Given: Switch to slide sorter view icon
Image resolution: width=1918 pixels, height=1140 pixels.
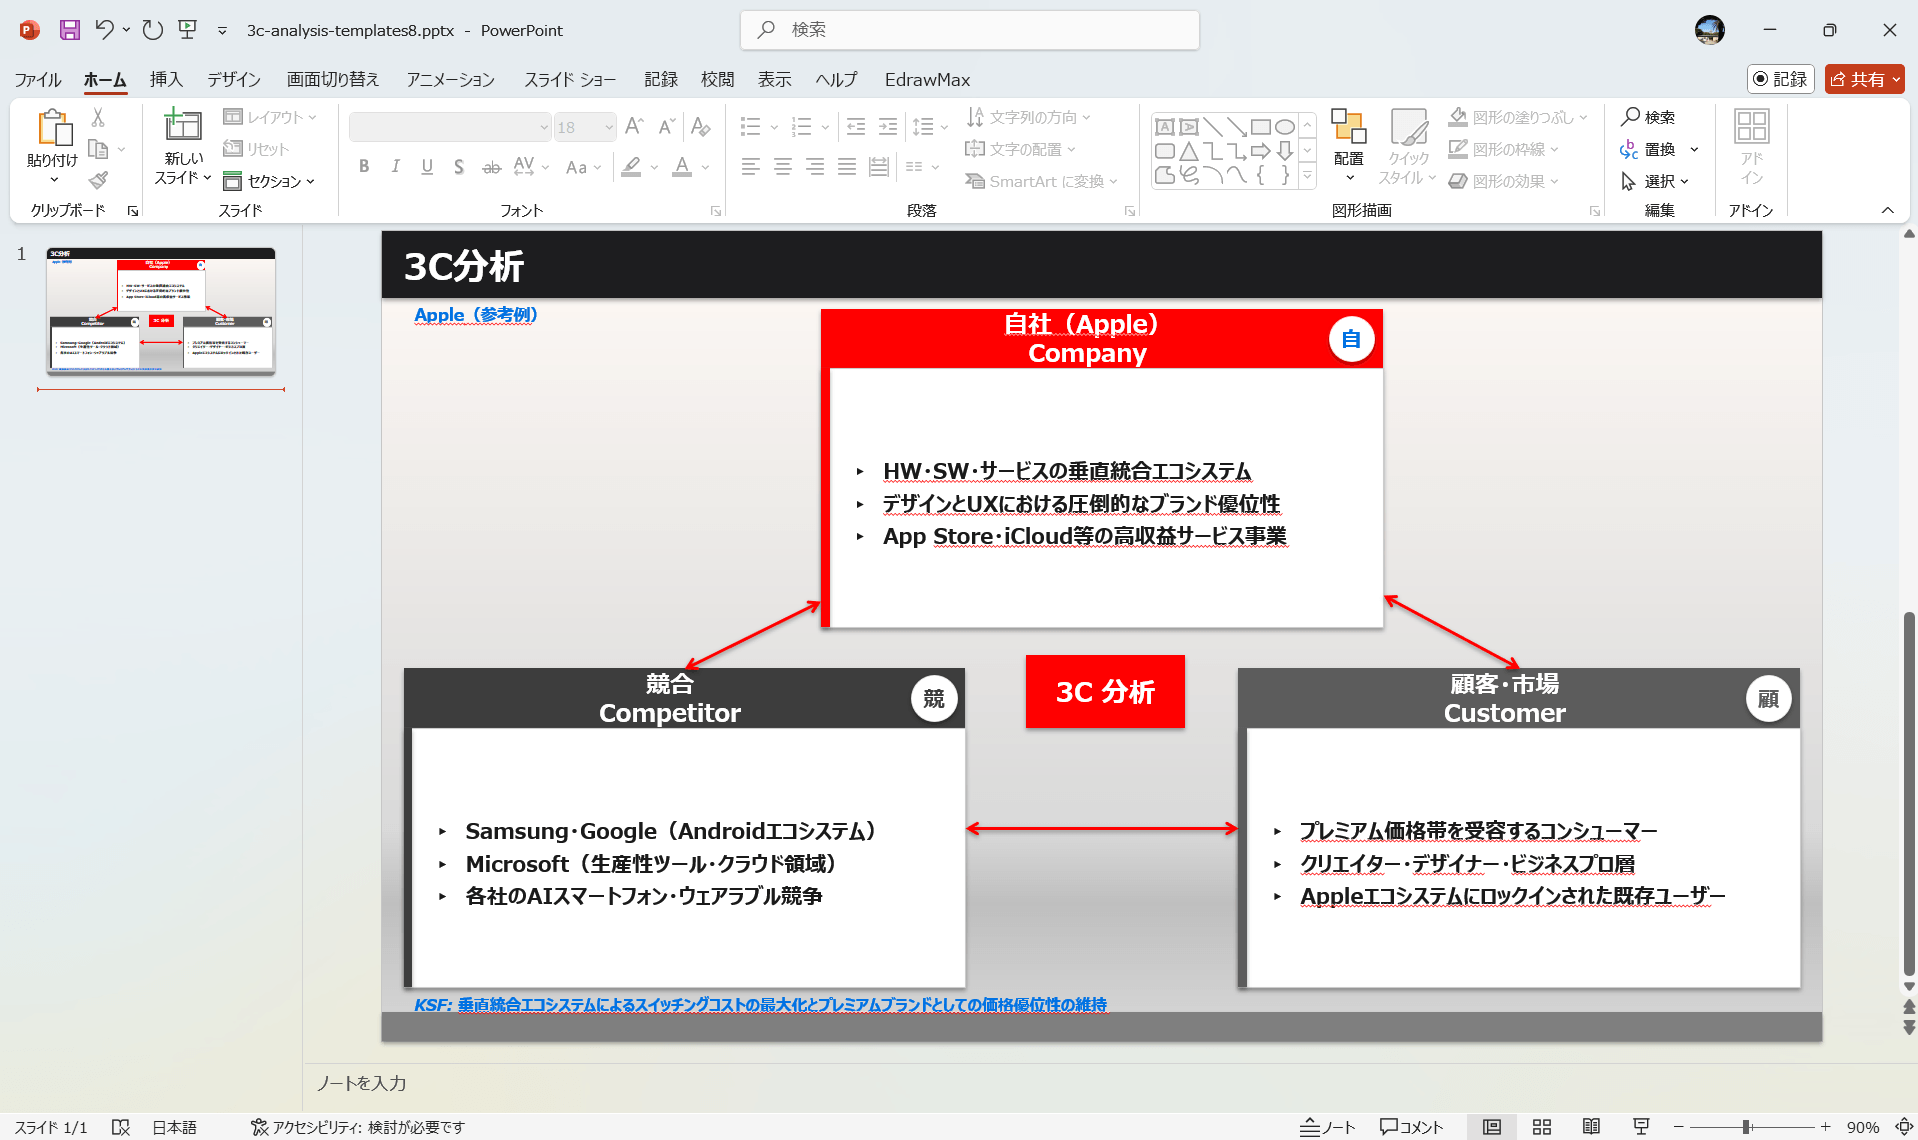Looking at the screenshot, I should (1541, 1127).
